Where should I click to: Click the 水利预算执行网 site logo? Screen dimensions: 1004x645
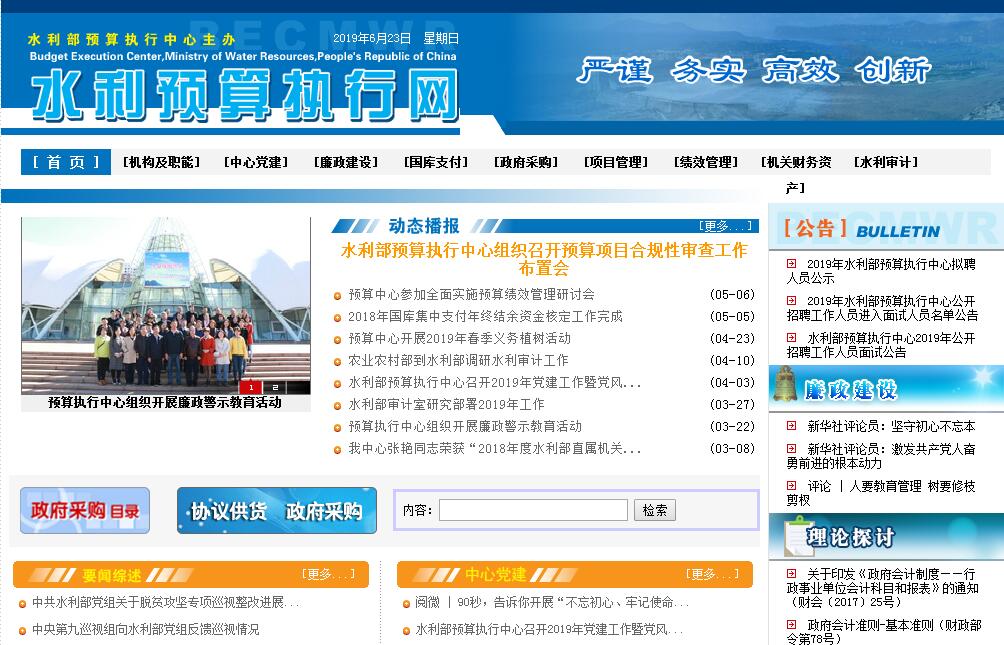[244, 97]
